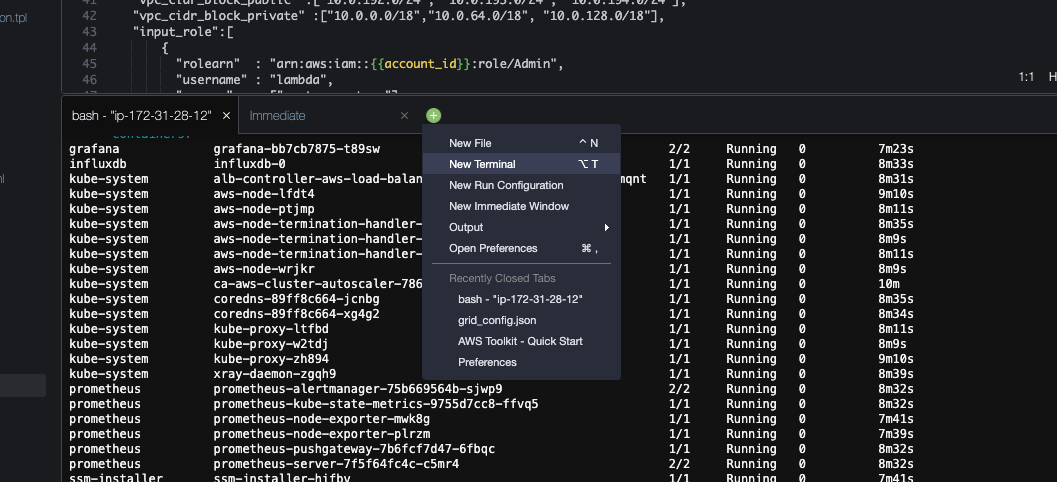Expand the Output submenu arrow

607,227
